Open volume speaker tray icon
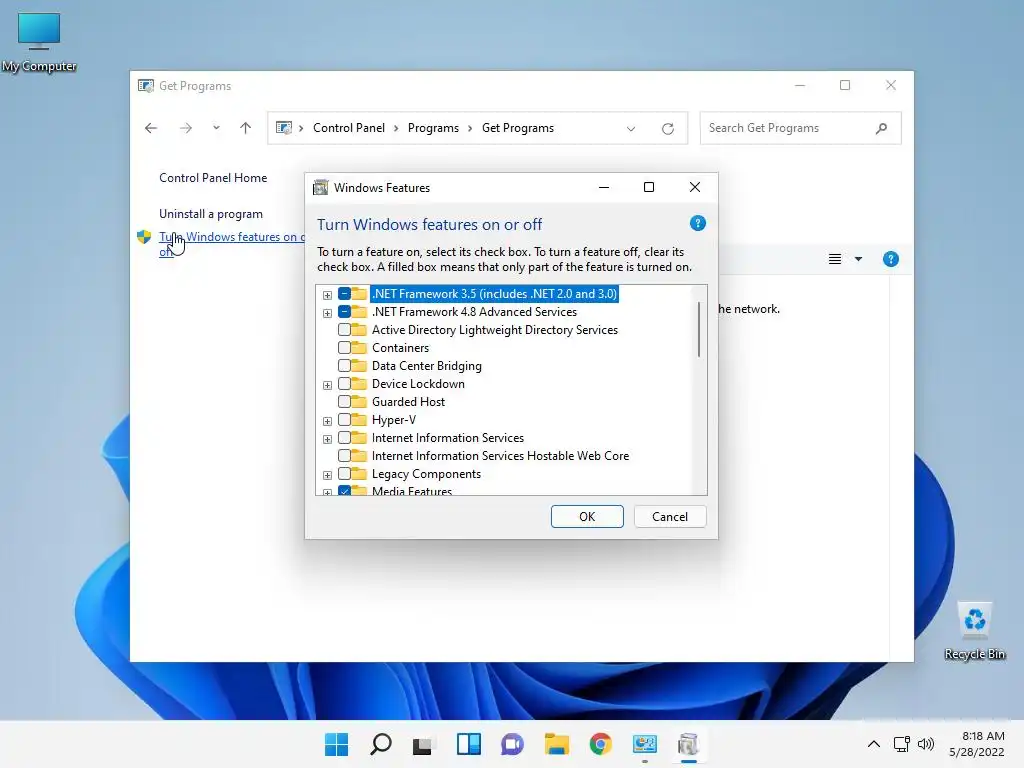This screenshot has height=768, width=1024. click(x=926, y=744)
